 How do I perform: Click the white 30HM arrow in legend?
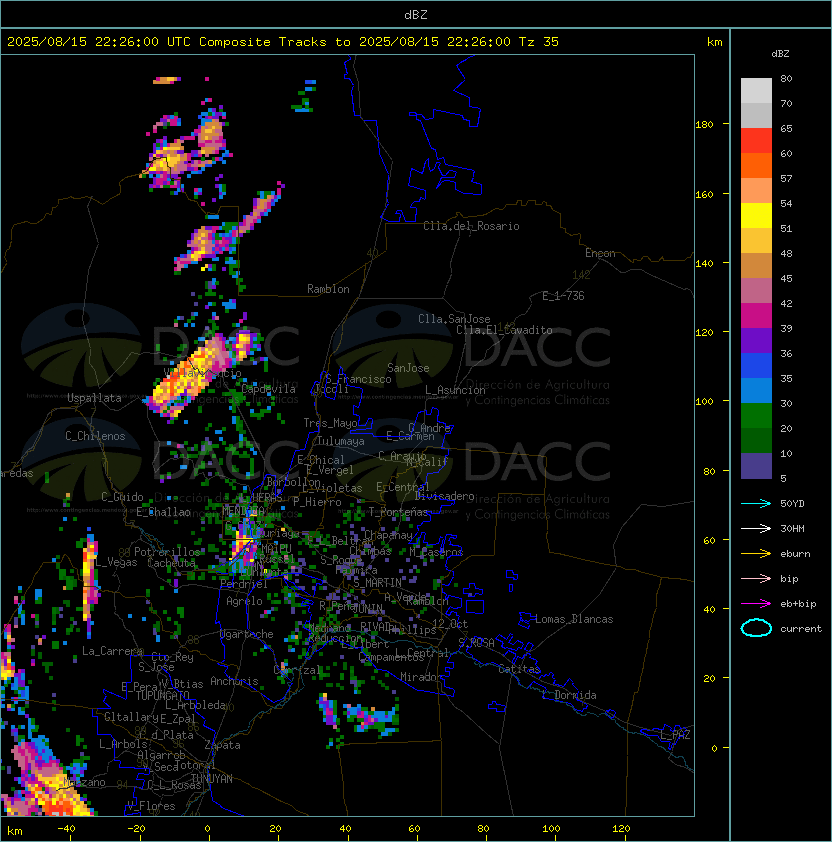coord(756,528)
